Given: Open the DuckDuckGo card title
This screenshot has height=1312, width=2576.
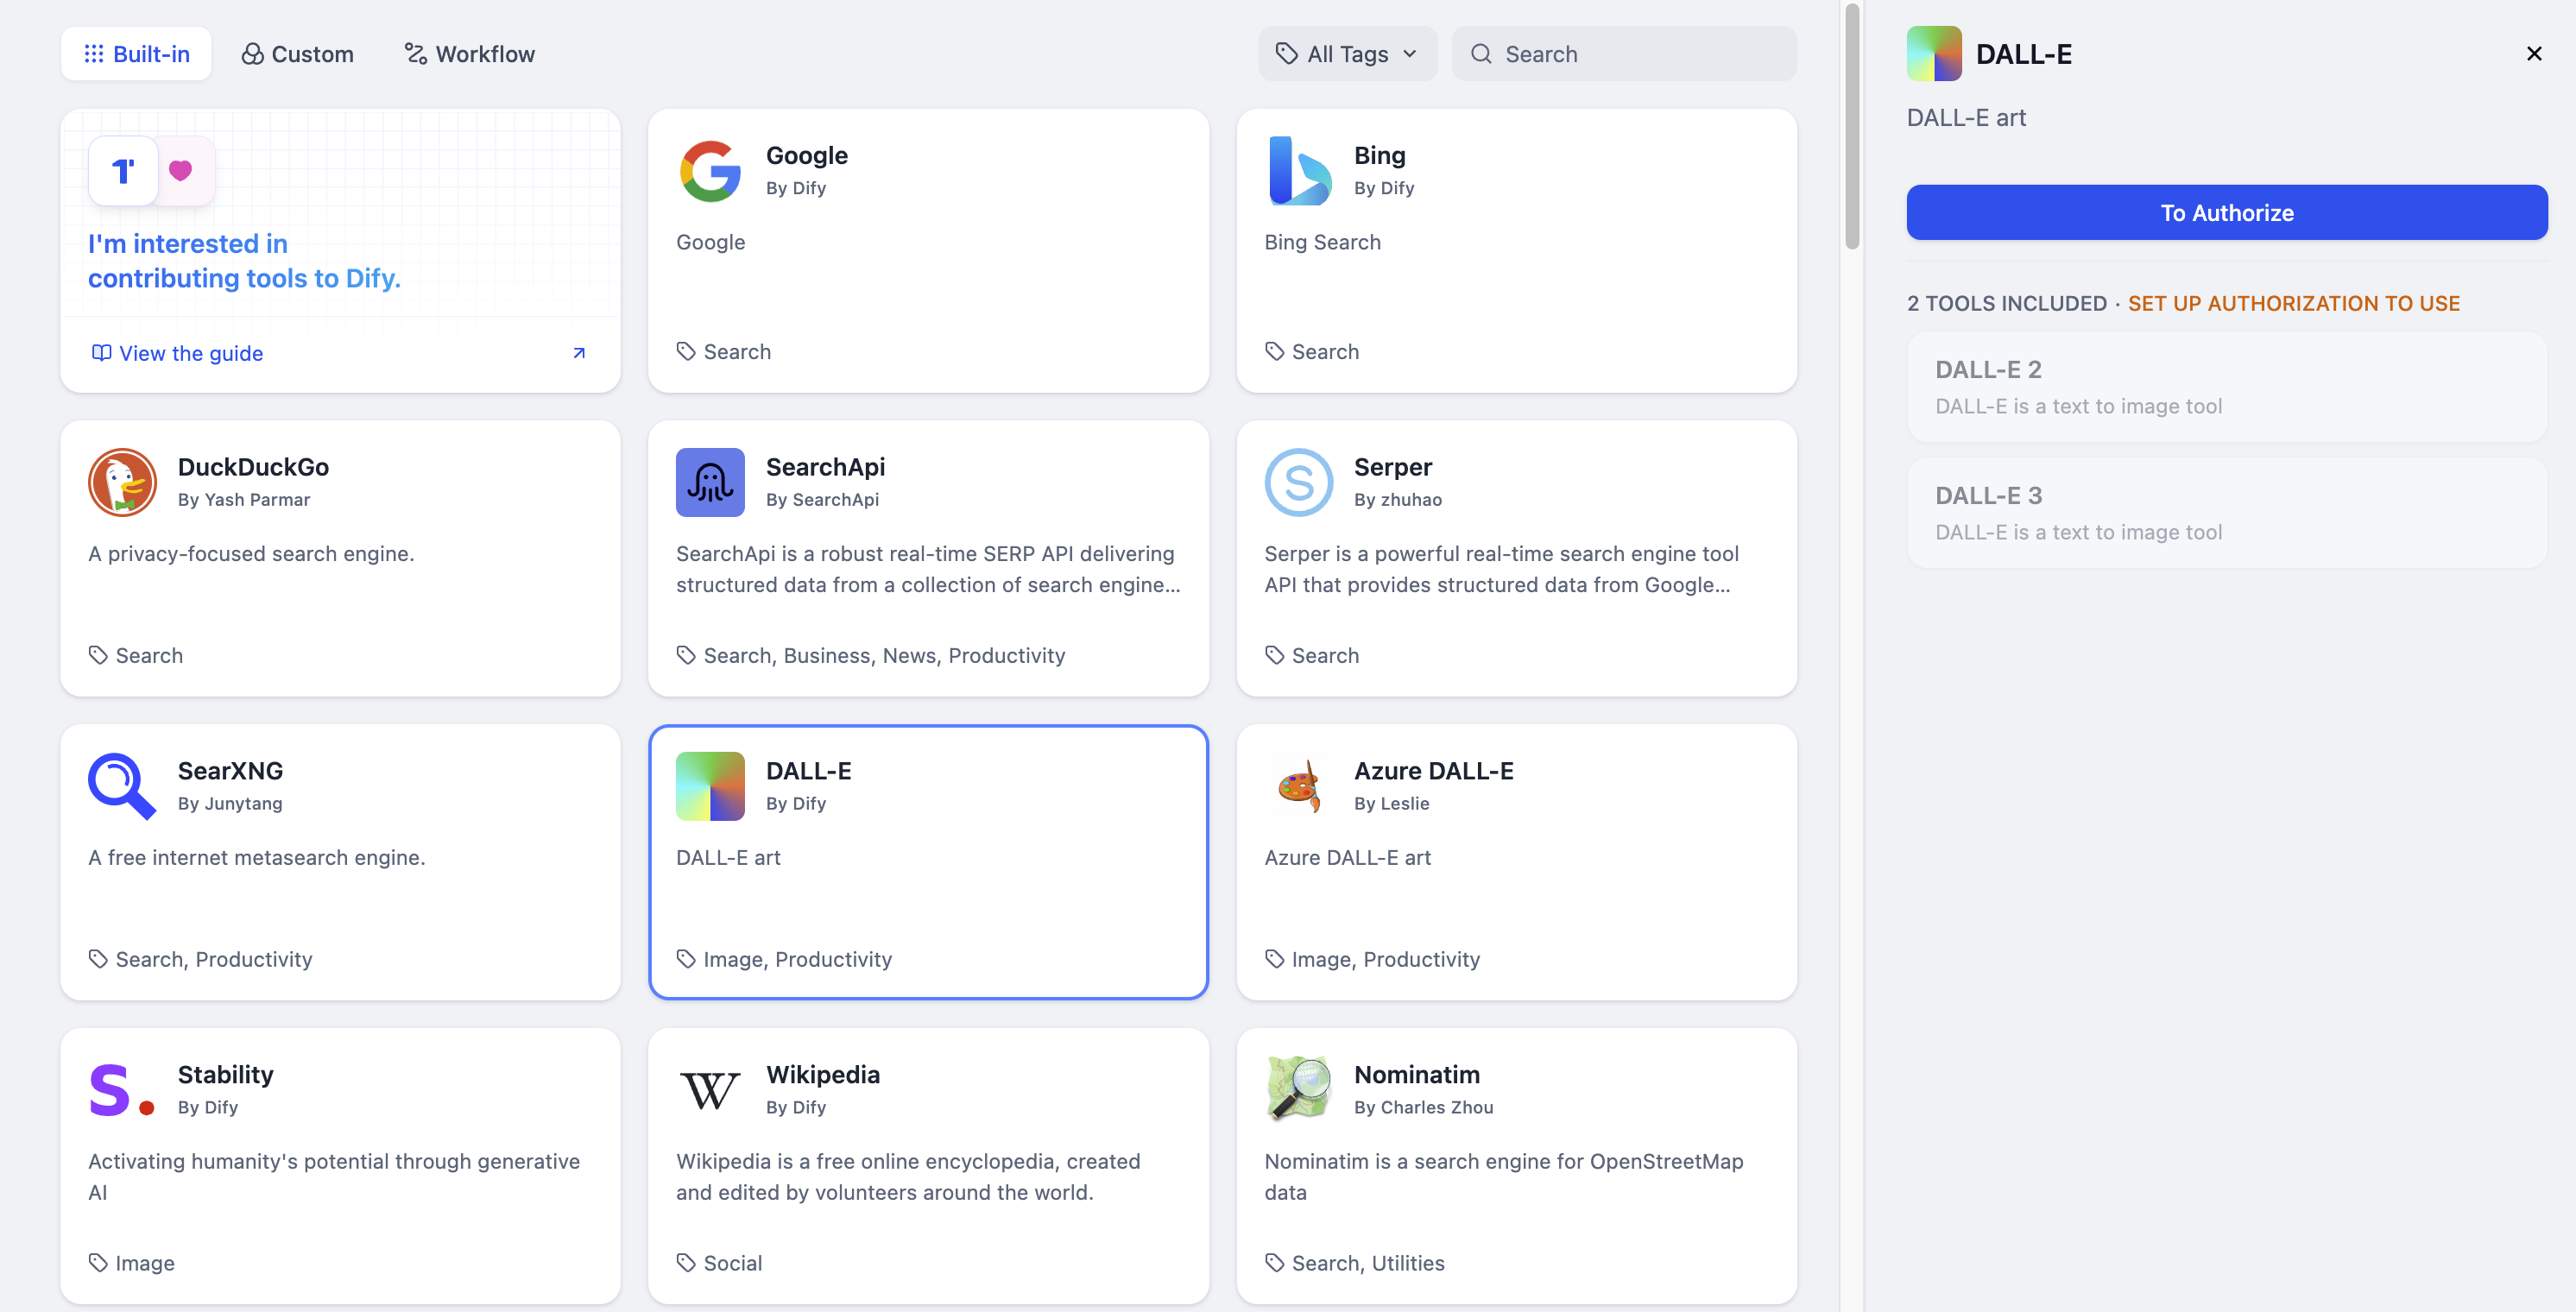Looking at the screenshot, I should (x=253, y=466).
